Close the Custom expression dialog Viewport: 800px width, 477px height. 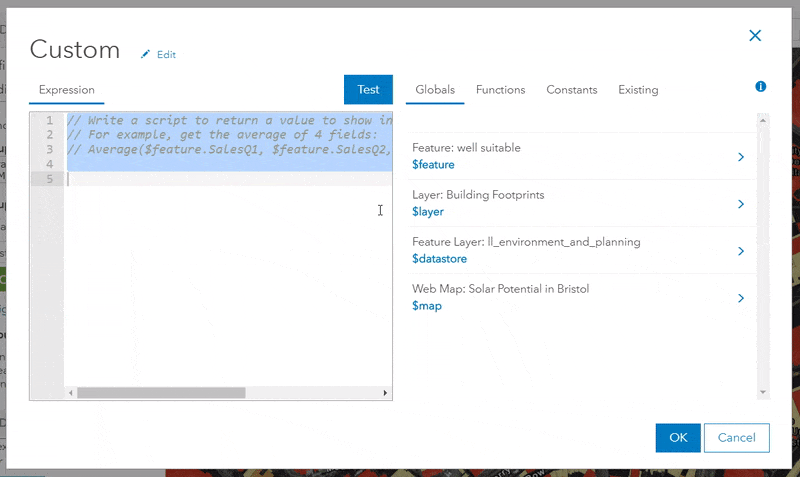[x=755, y=36]
